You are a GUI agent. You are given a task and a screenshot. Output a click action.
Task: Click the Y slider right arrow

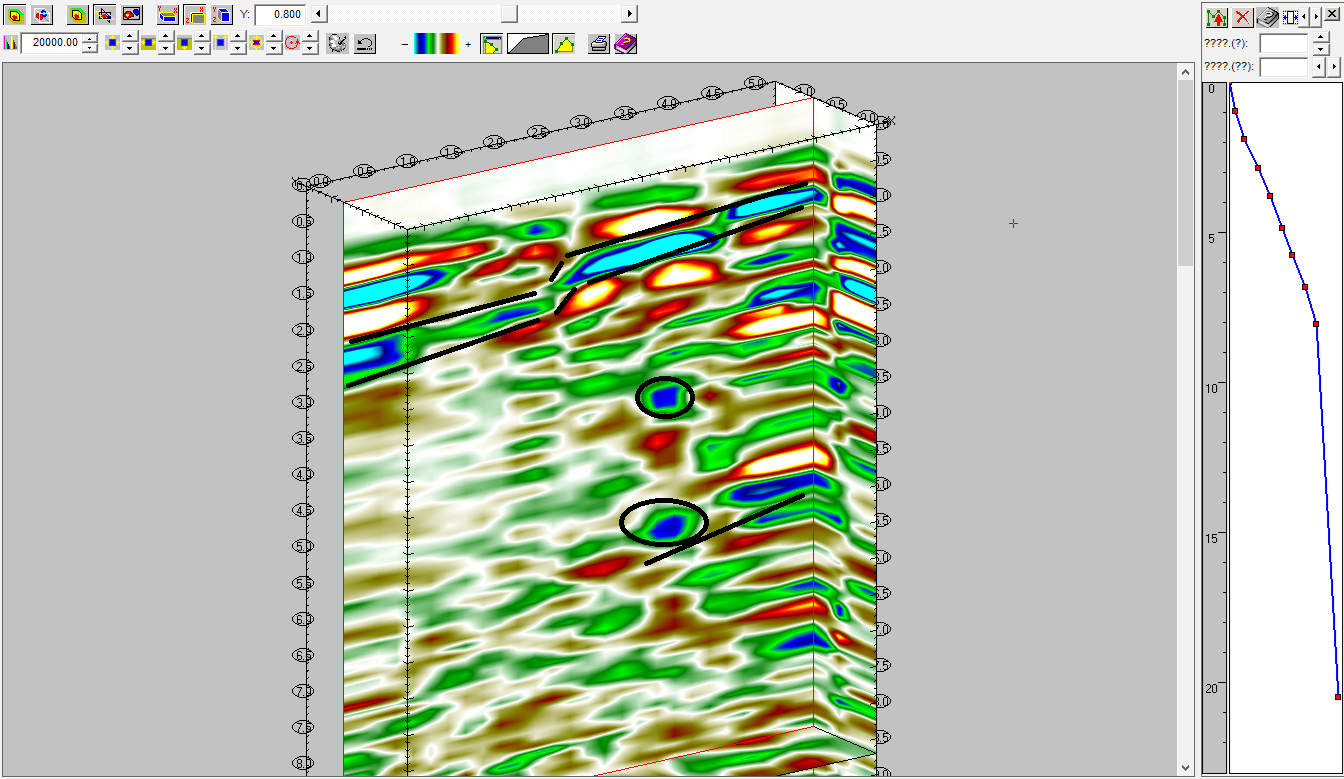pyautogui.click(x=630, y=14)
